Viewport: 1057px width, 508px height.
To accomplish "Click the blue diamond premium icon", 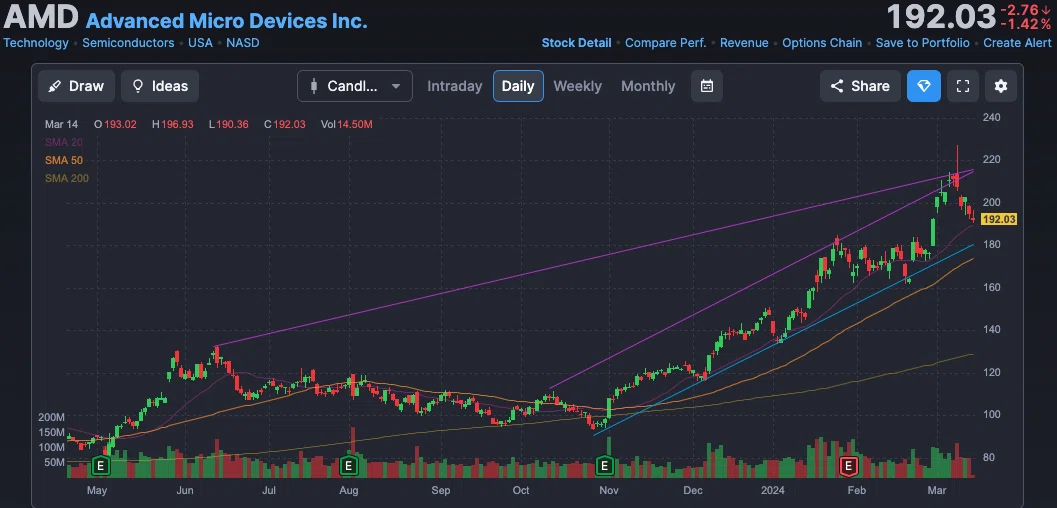I will pyautogui.click(x=924, y=86).
